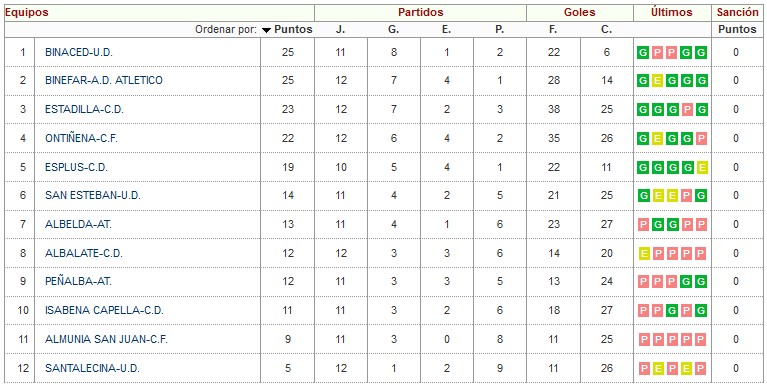This screenshot has height=390, width=767.
Task: Sort table by G. column header
Action: tap(394, 29)
